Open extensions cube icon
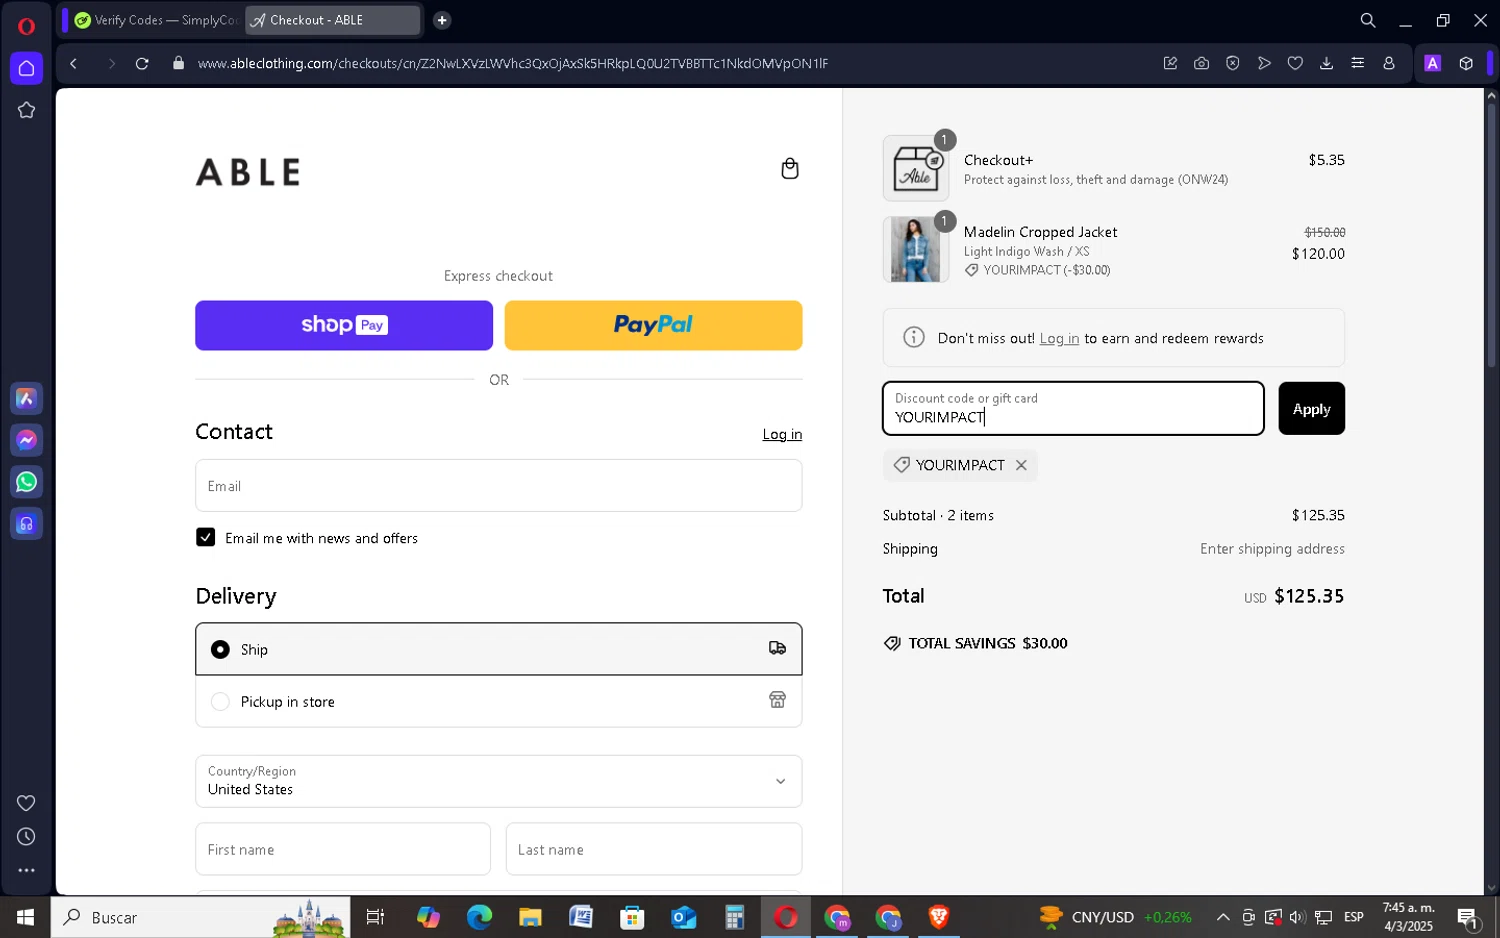 [x=1466, y=63]
